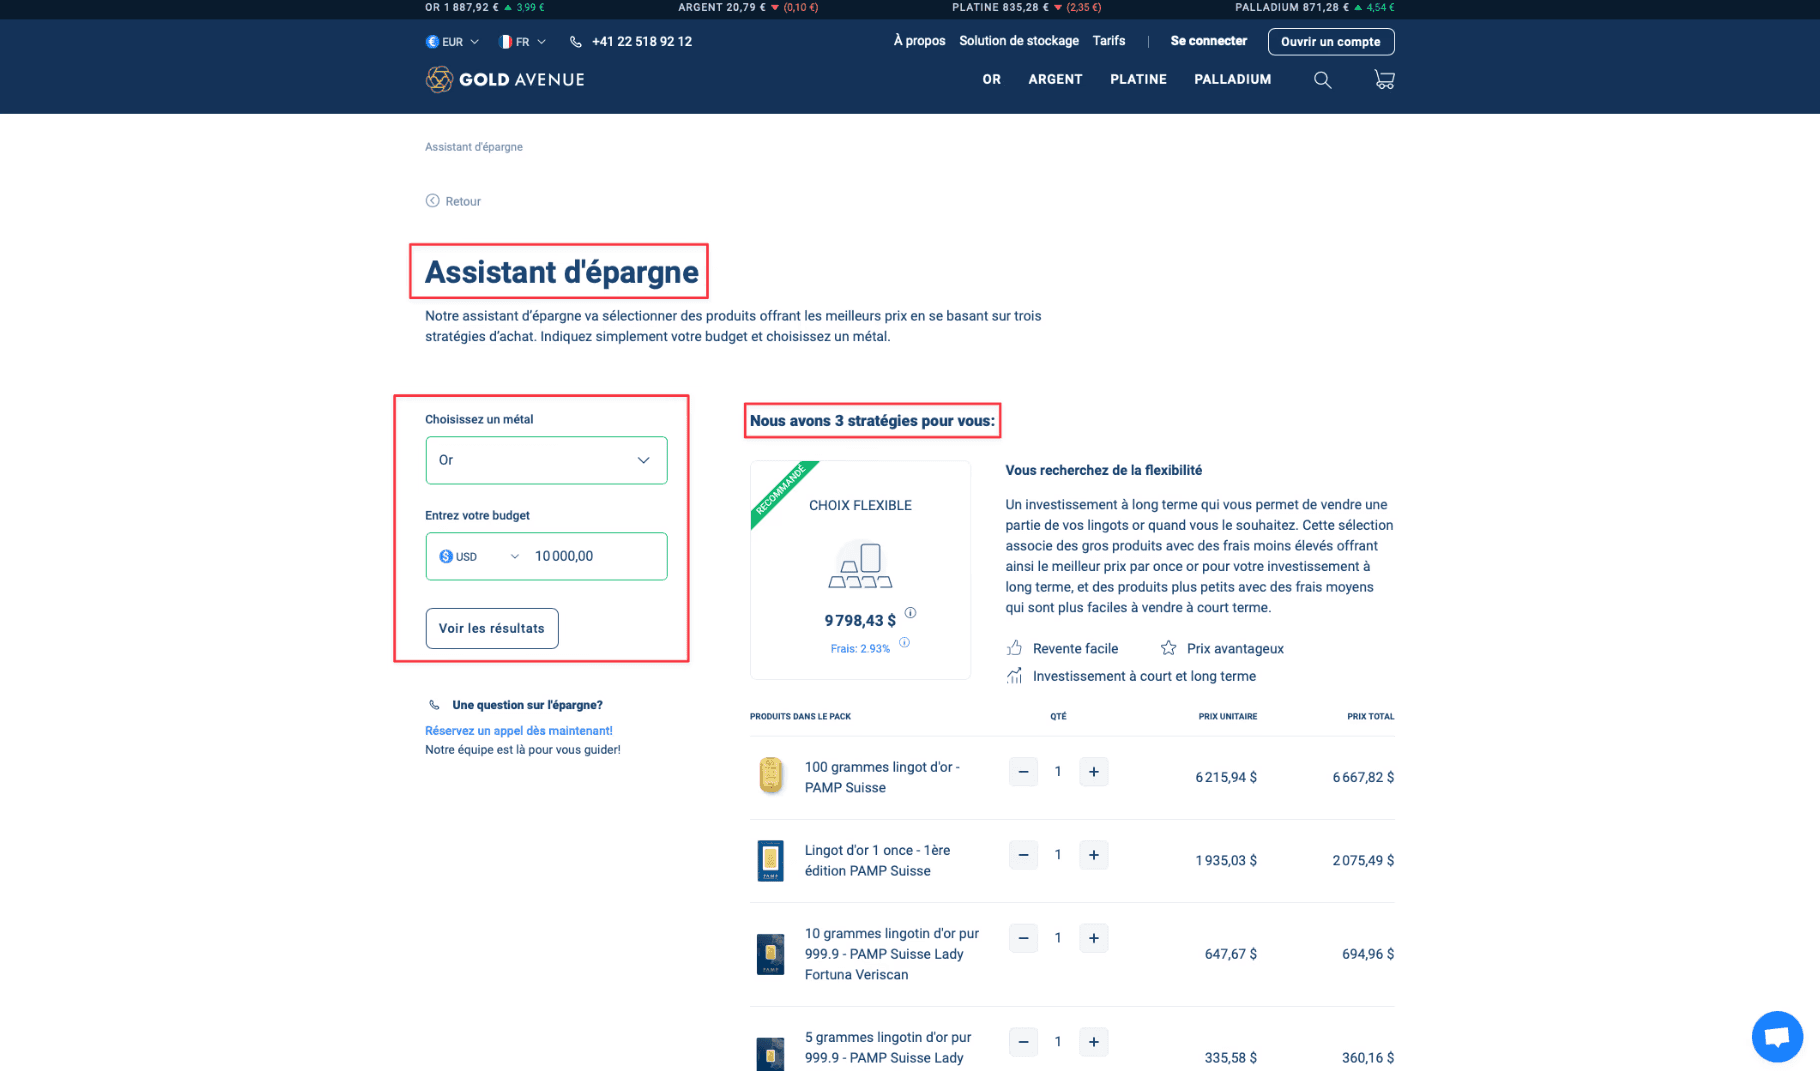Click the Frais: 2.93% text
Image resolution: width=1820 pixels, height=1071 pixels.
[860, 649]
